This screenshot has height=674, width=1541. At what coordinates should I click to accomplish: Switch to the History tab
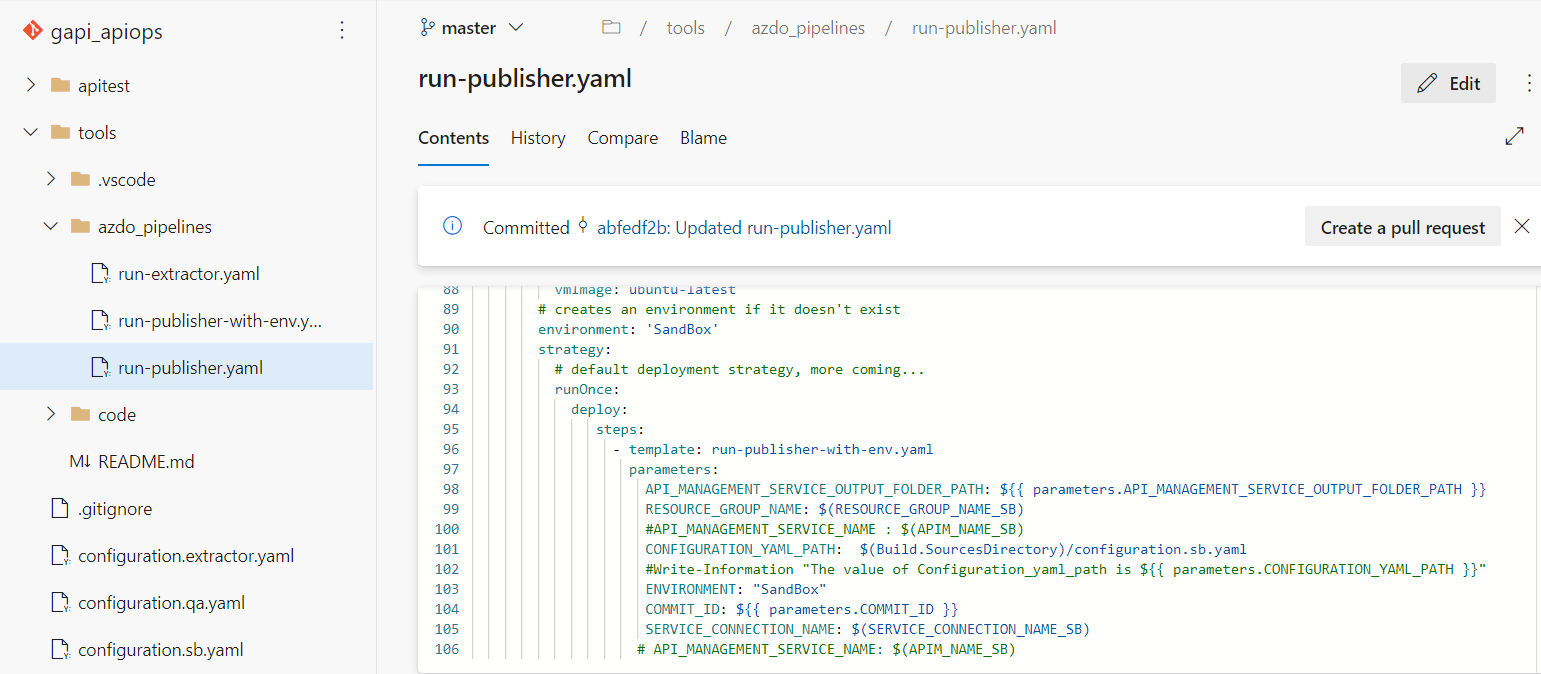click(x=537, y=138)
